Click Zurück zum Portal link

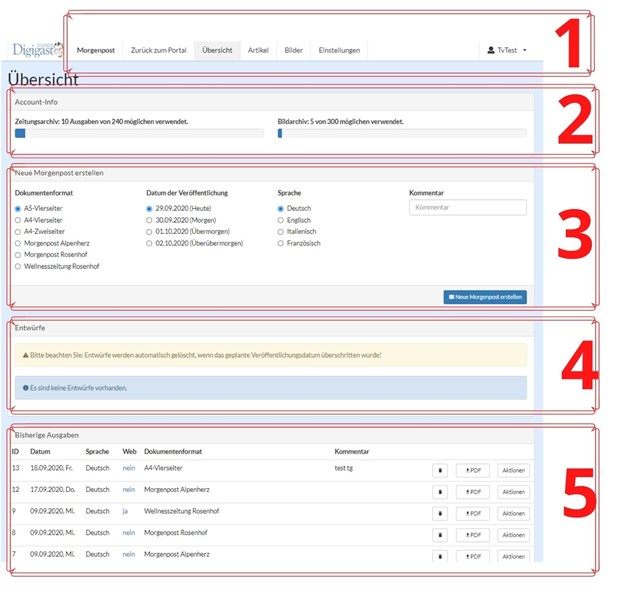click(x=158, y=50)
